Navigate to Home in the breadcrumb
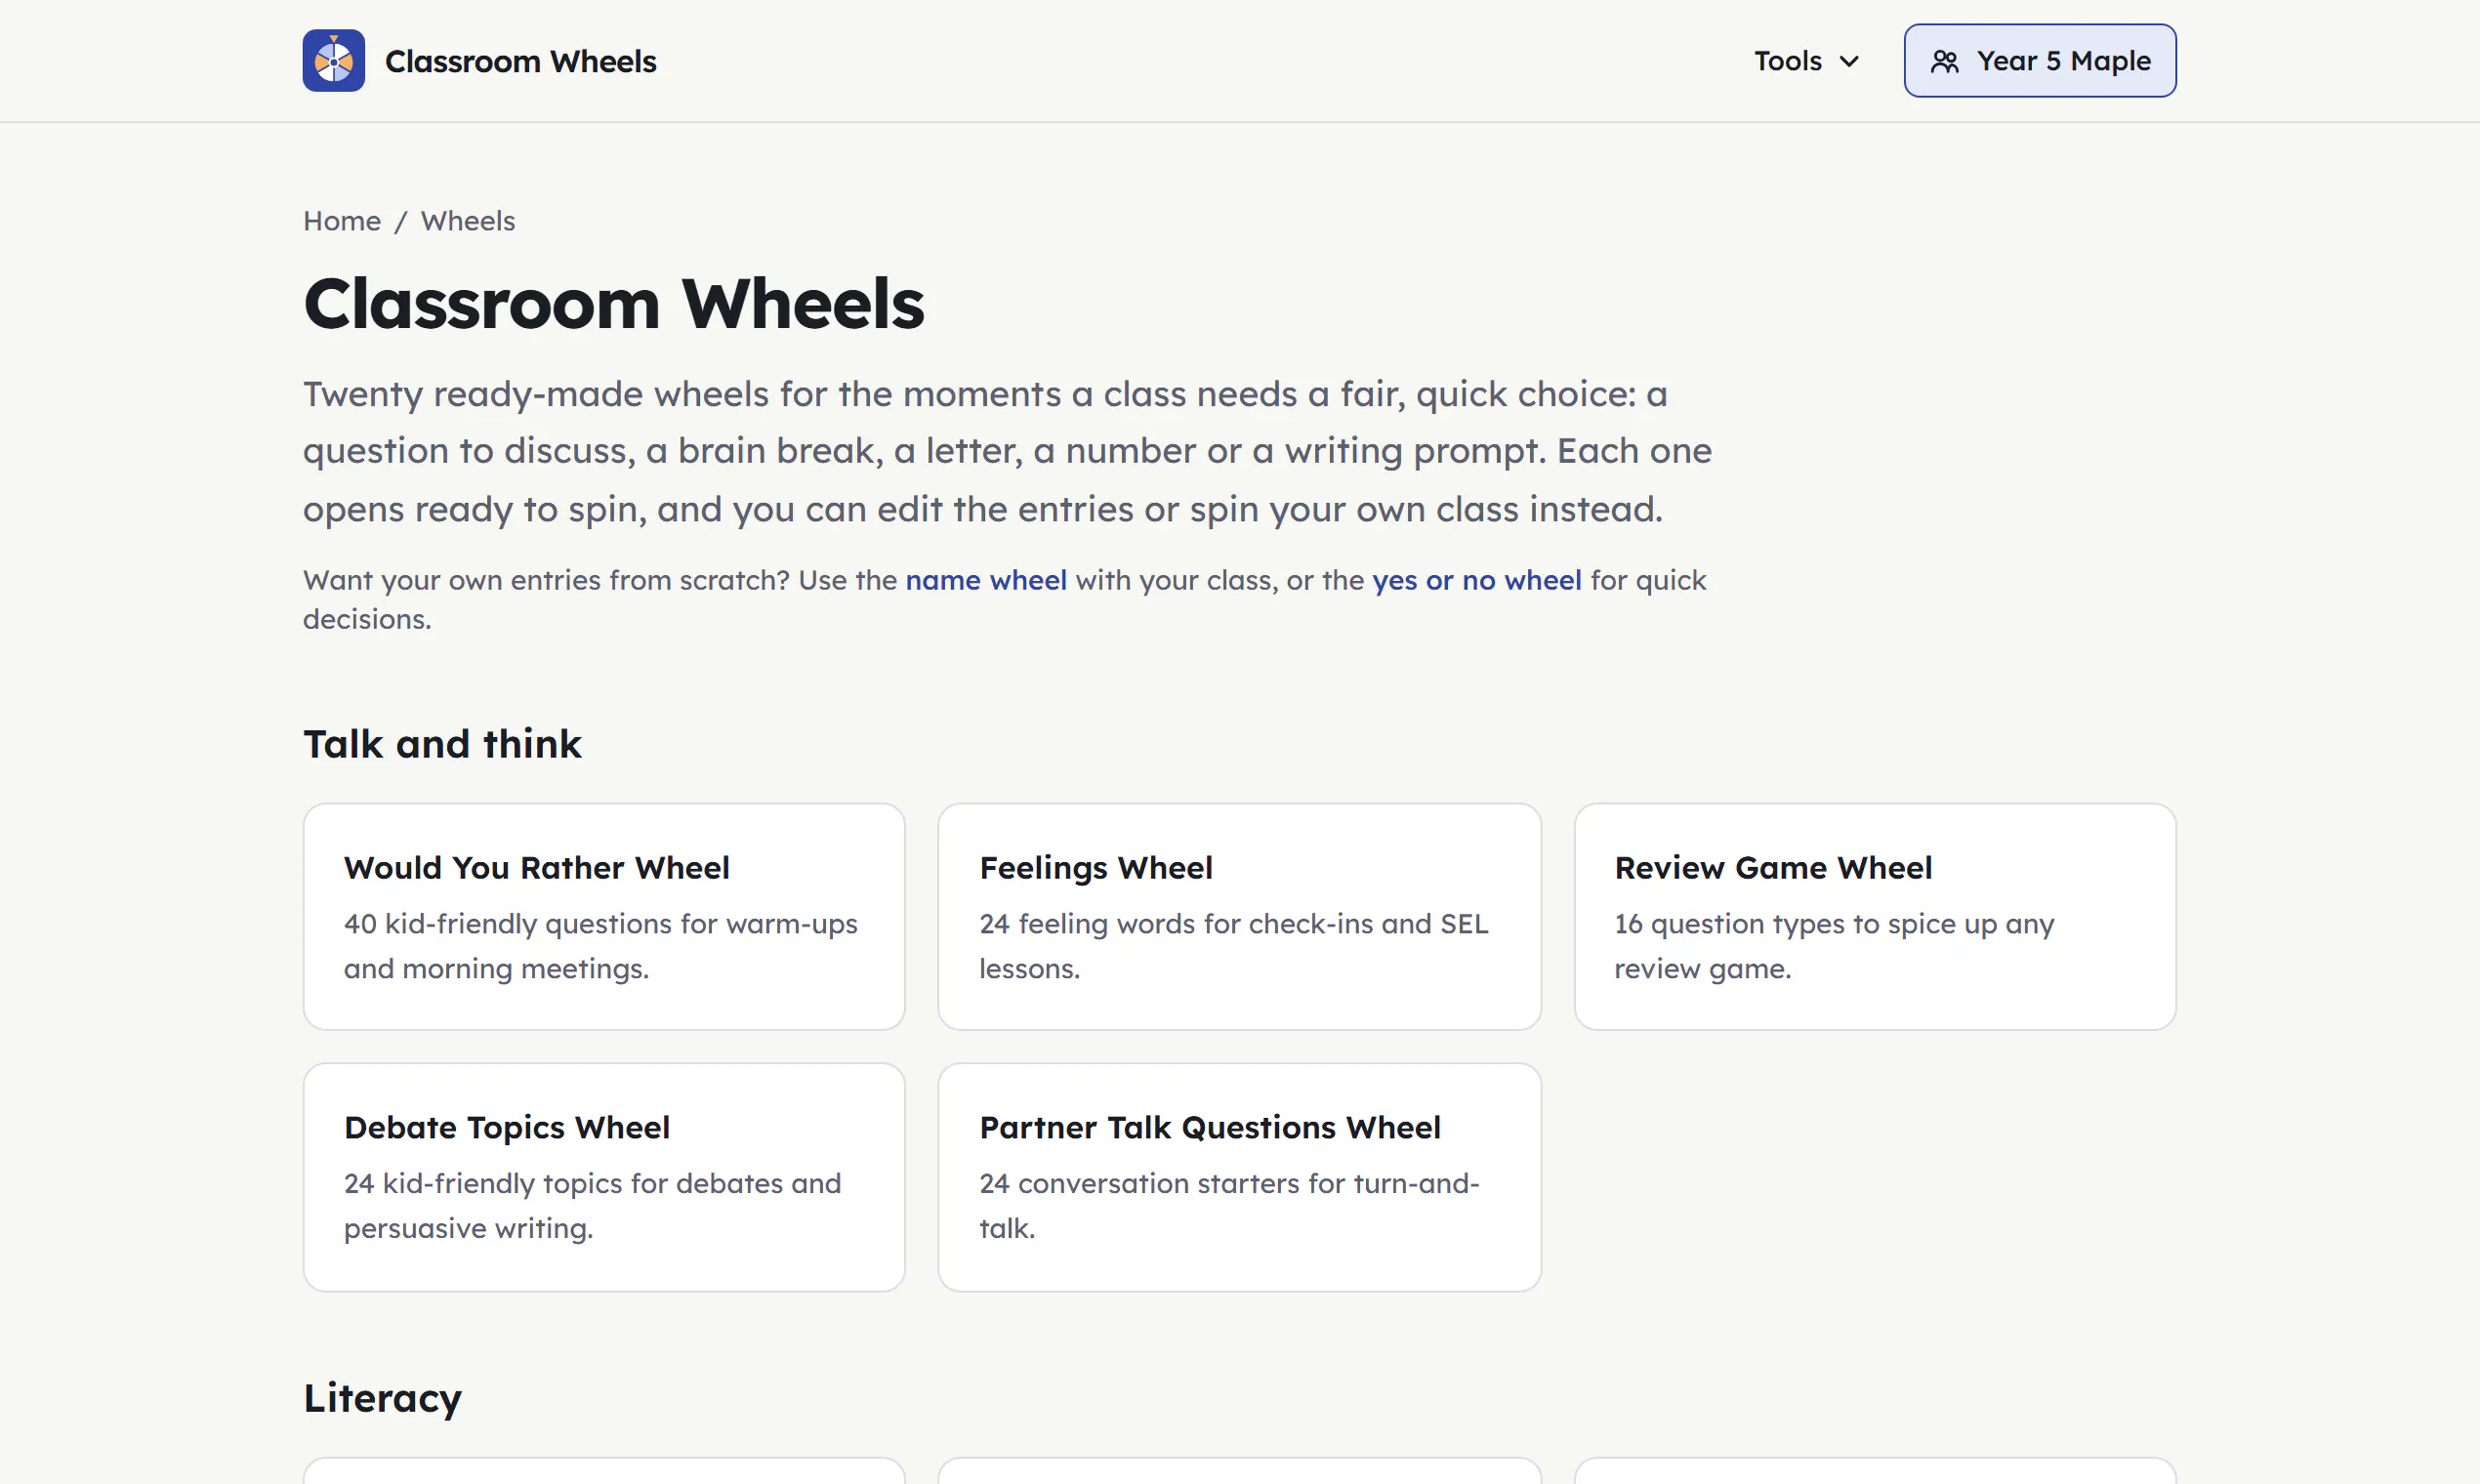Screen dimensions: 2480x1484 (342, 220)
